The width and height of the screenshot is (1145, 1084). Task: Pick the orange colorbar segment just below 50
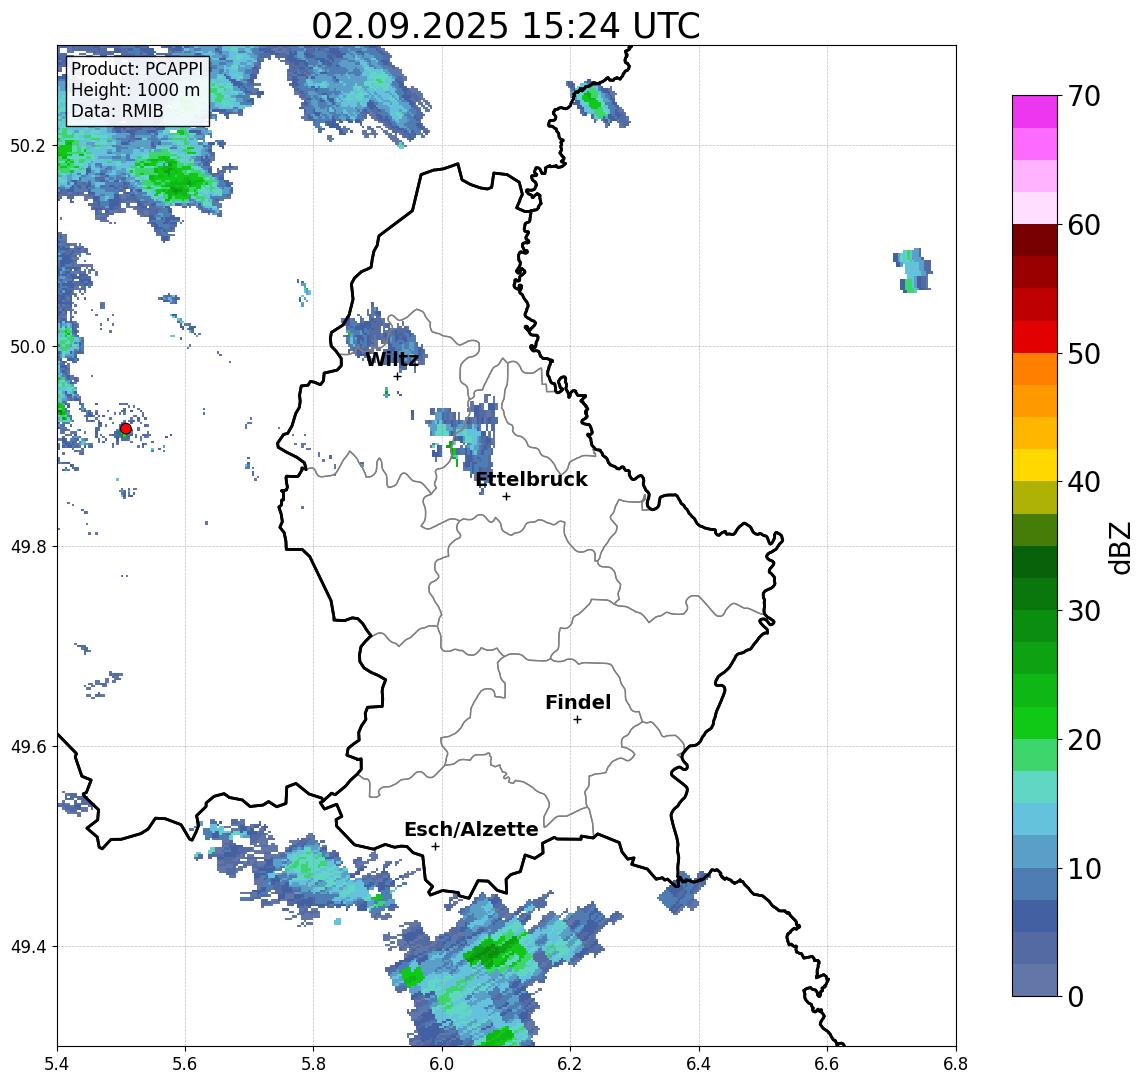click(x=1035, y=369)
